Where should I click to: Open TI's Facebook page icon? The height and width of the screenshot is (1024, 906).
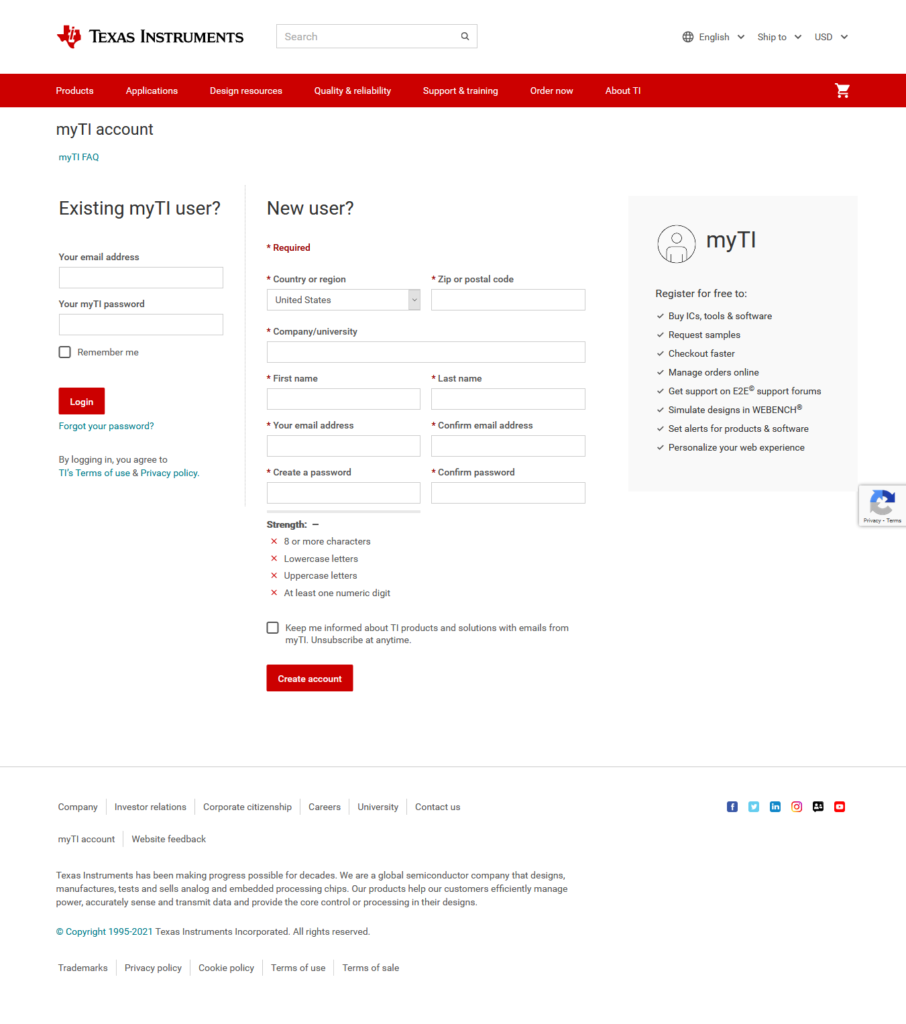(x=732, y=807)
